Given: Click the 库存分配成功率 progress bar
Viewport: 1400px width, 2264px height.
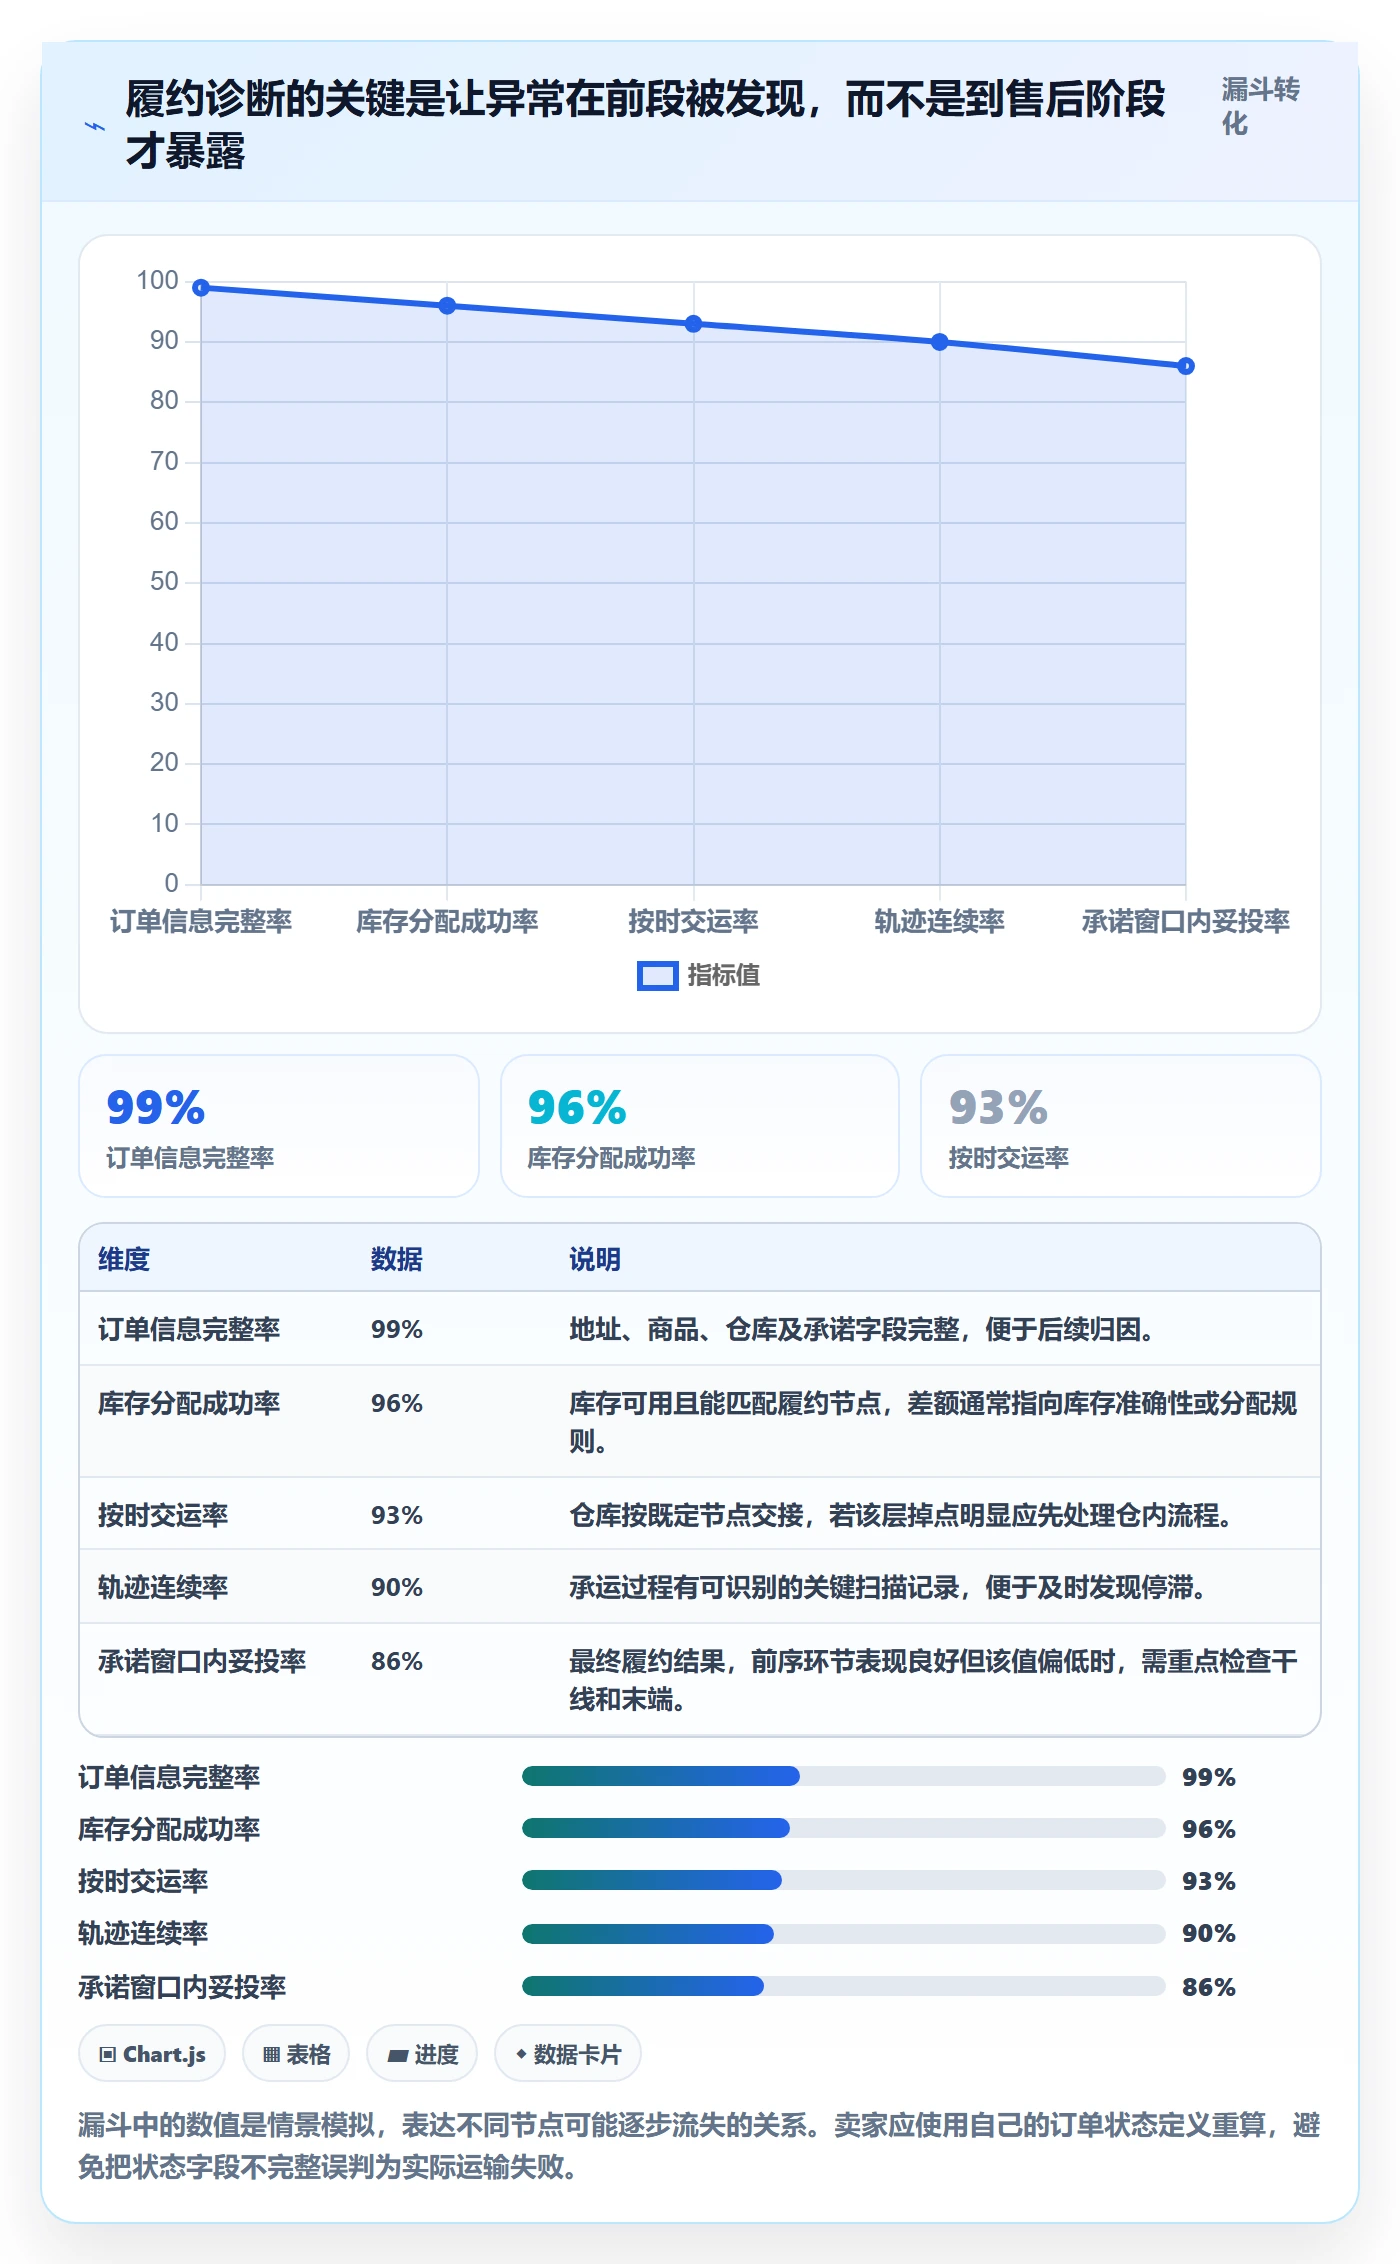Looking at the screenshot, I should 843,1828.
